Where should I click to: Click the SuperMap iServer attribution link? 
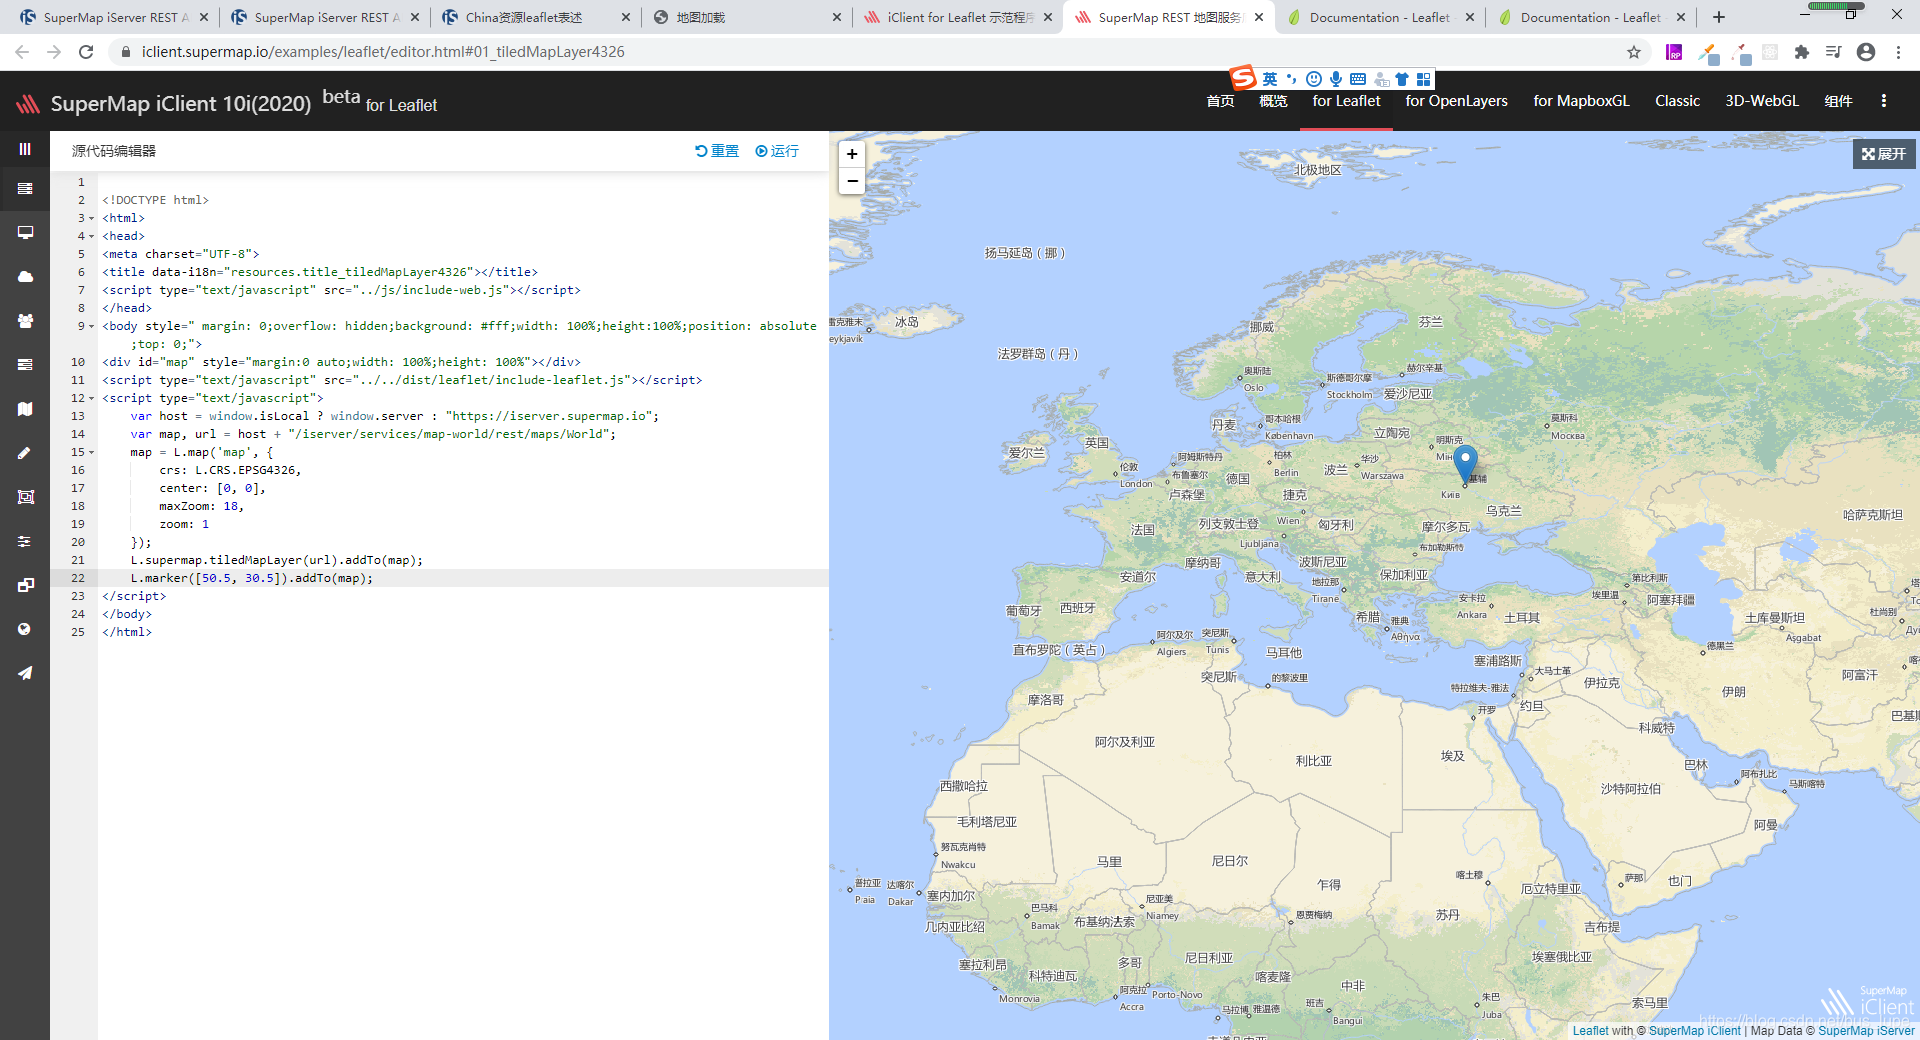click(1866, 1031)
